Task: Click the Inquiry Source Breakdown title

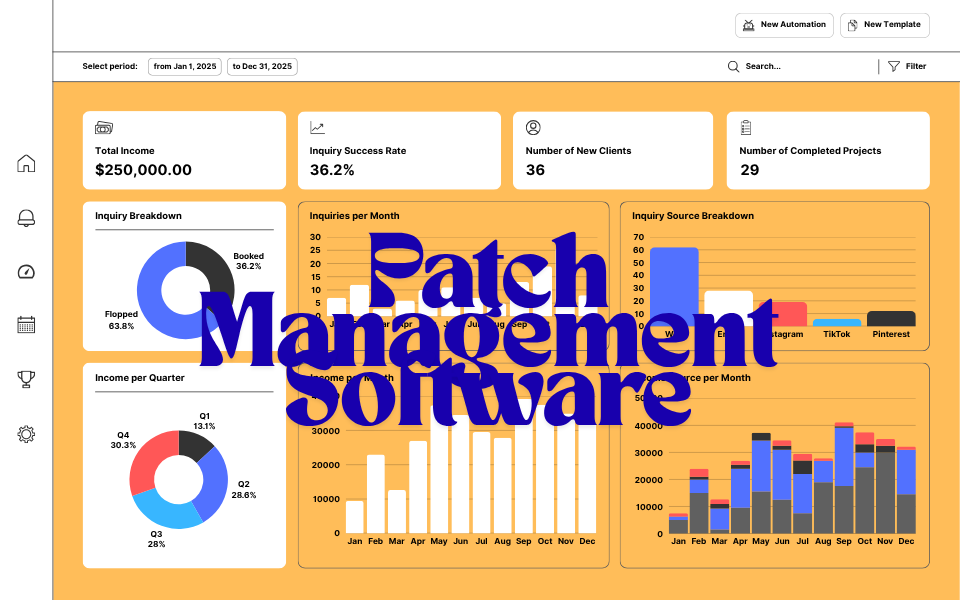Action: point(693,216)
